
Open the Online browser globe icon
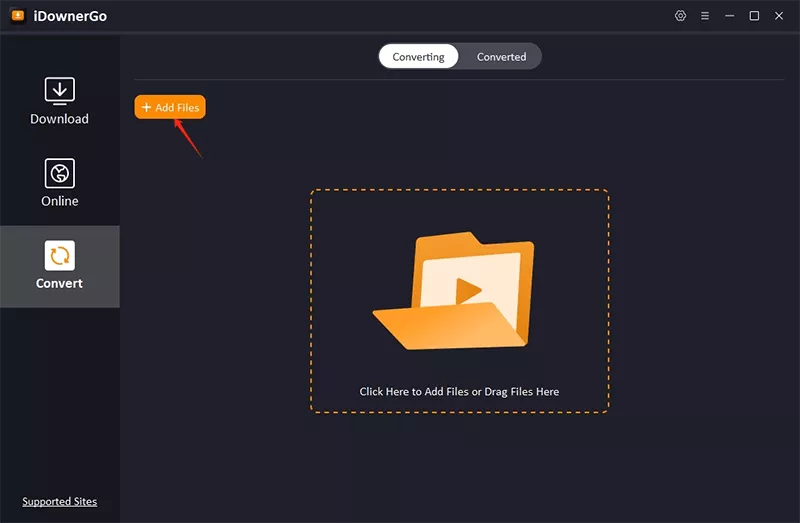[60, 173]
